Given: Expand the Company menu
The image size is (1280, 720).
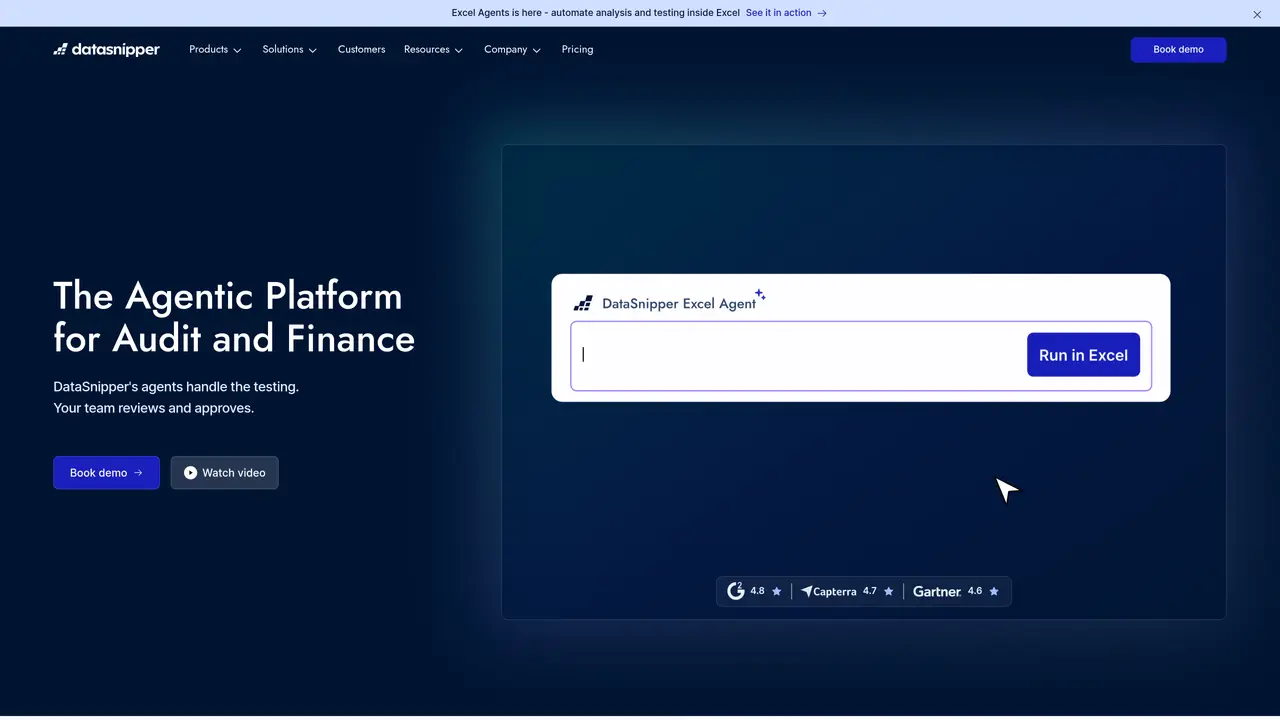Looking at the screenshot, I should (512, 49).
